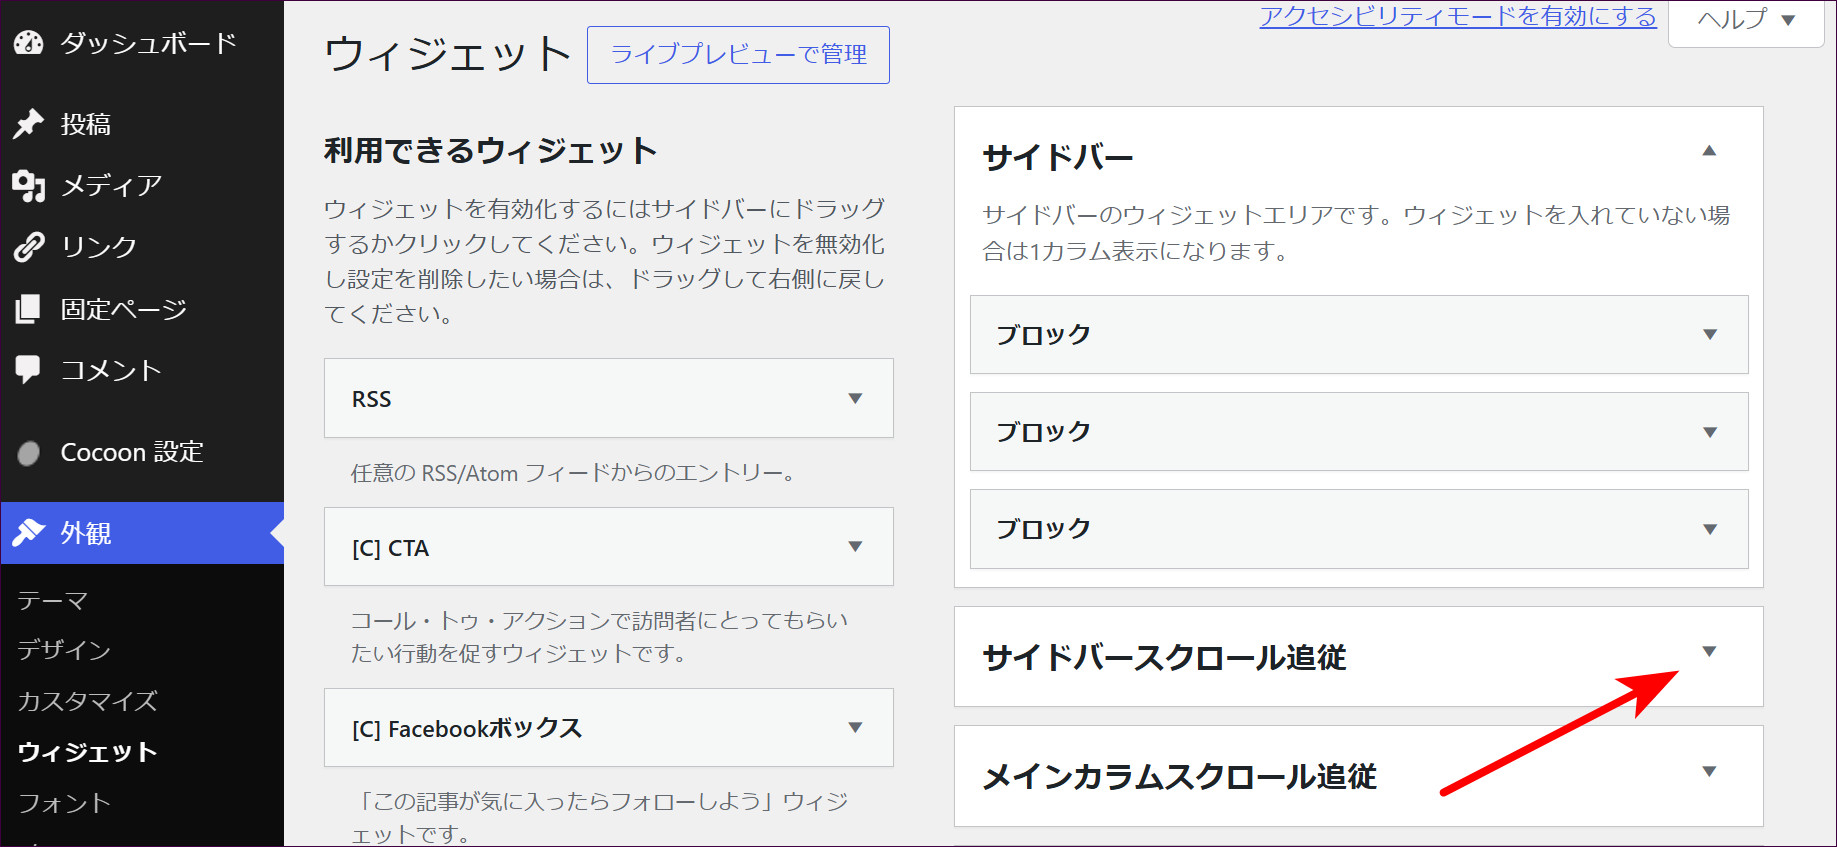Expand the [C] Facebookボックス widget arrow
The height and width of the screenshot is (847, 1837).
855,727
